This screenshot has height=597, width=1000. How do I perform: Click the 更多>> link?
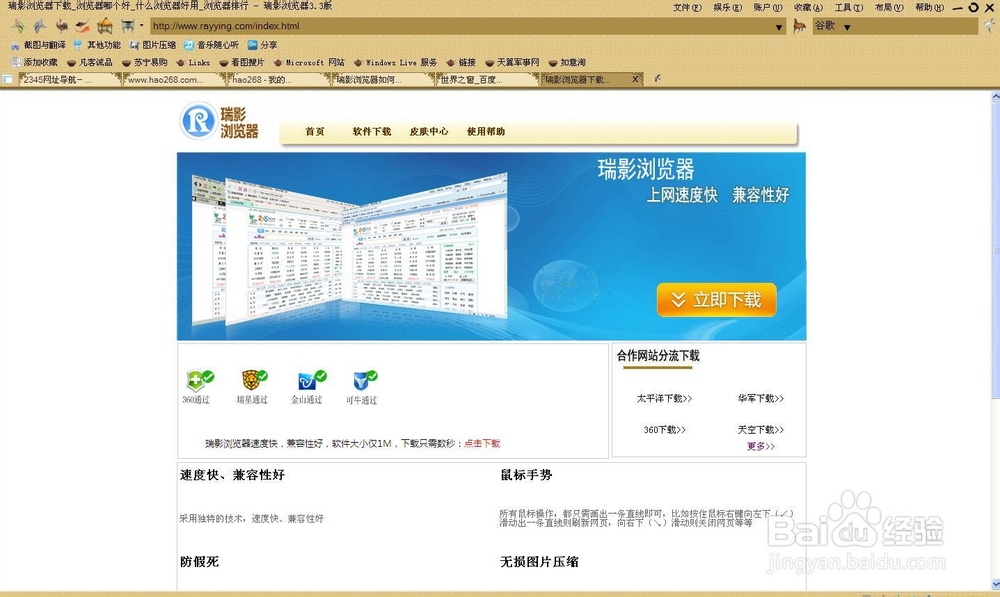point(761,446)
